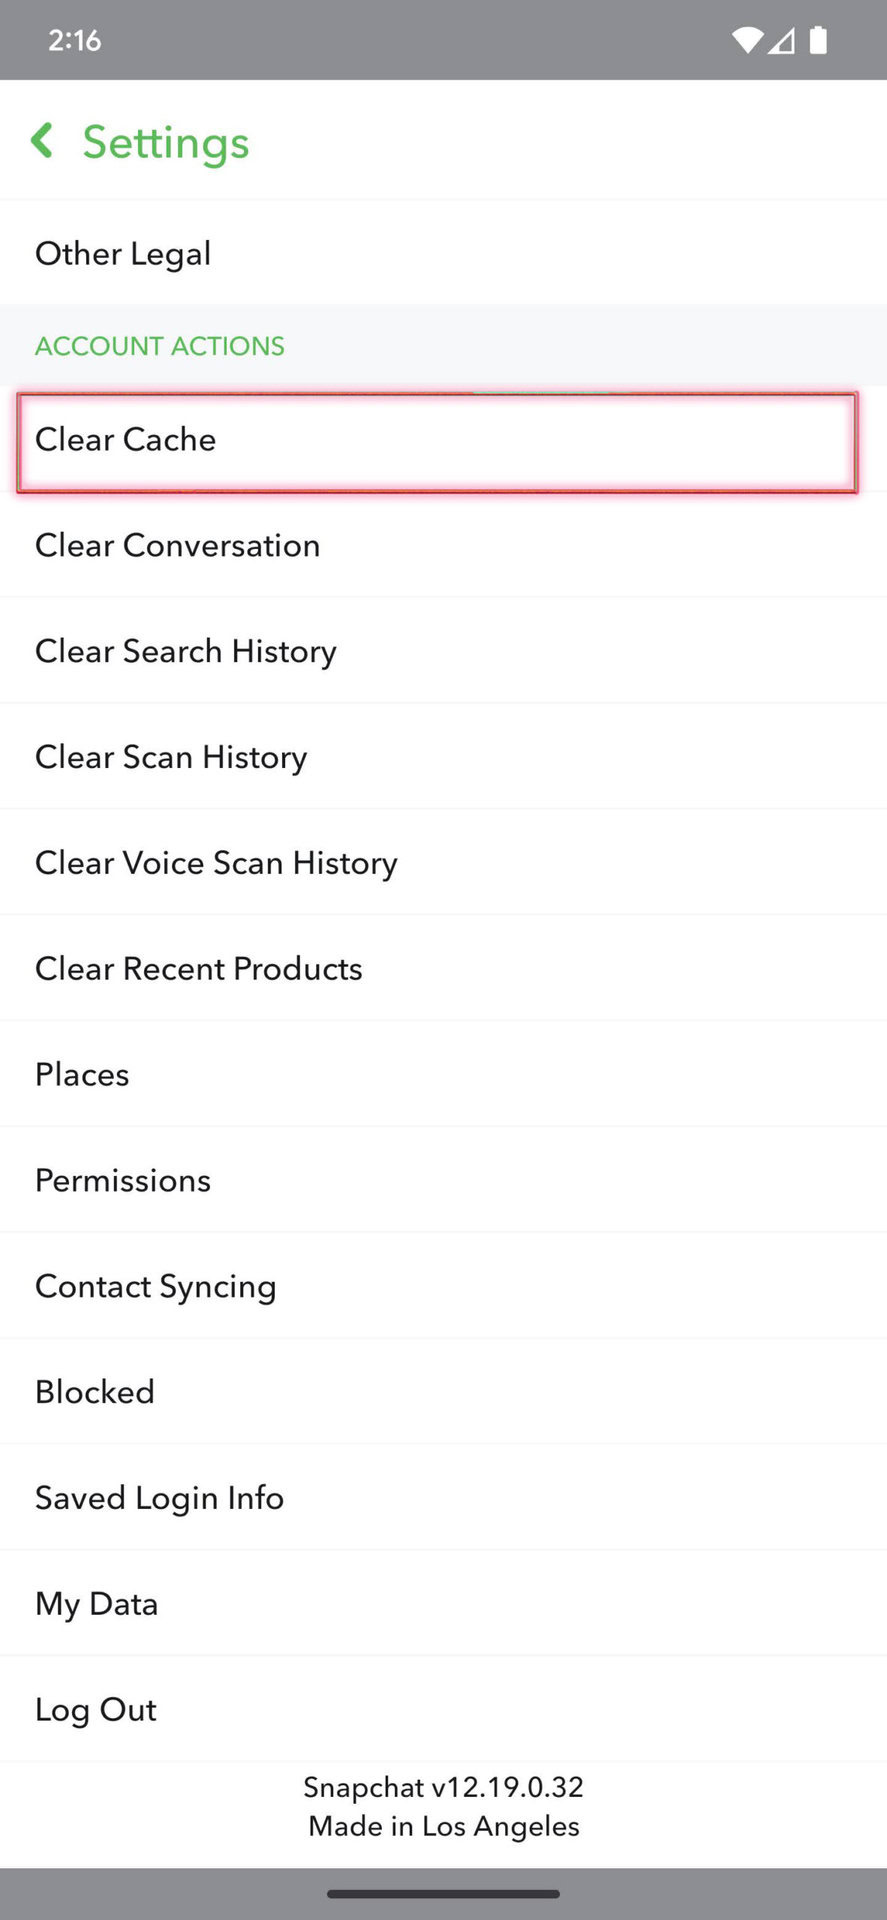Open Clear Scan History

coord(171,758)
